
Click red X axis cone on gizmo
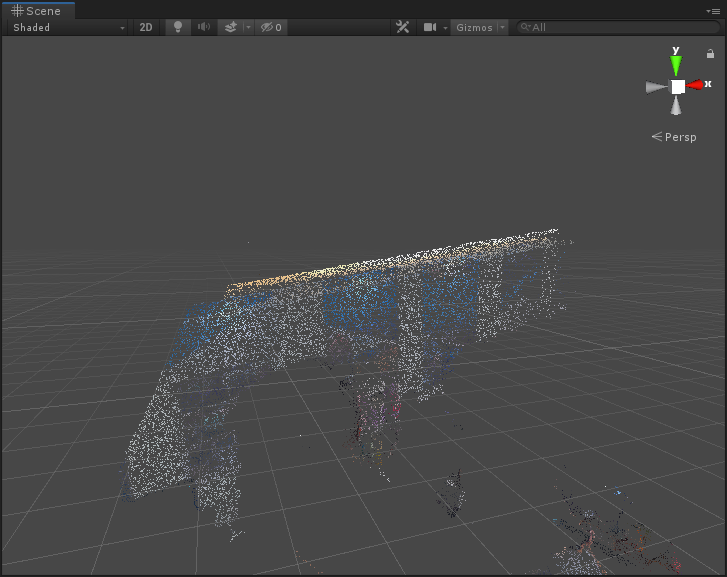coord(695,85)
